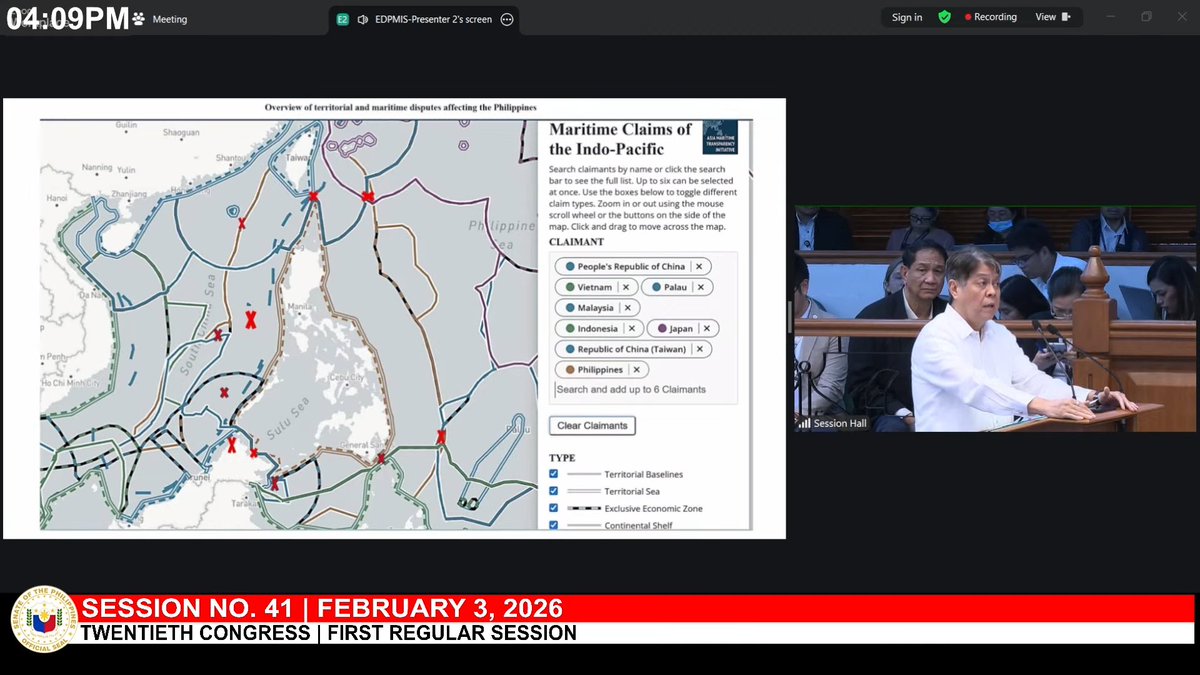Click the purple Japan color dot

662,328
